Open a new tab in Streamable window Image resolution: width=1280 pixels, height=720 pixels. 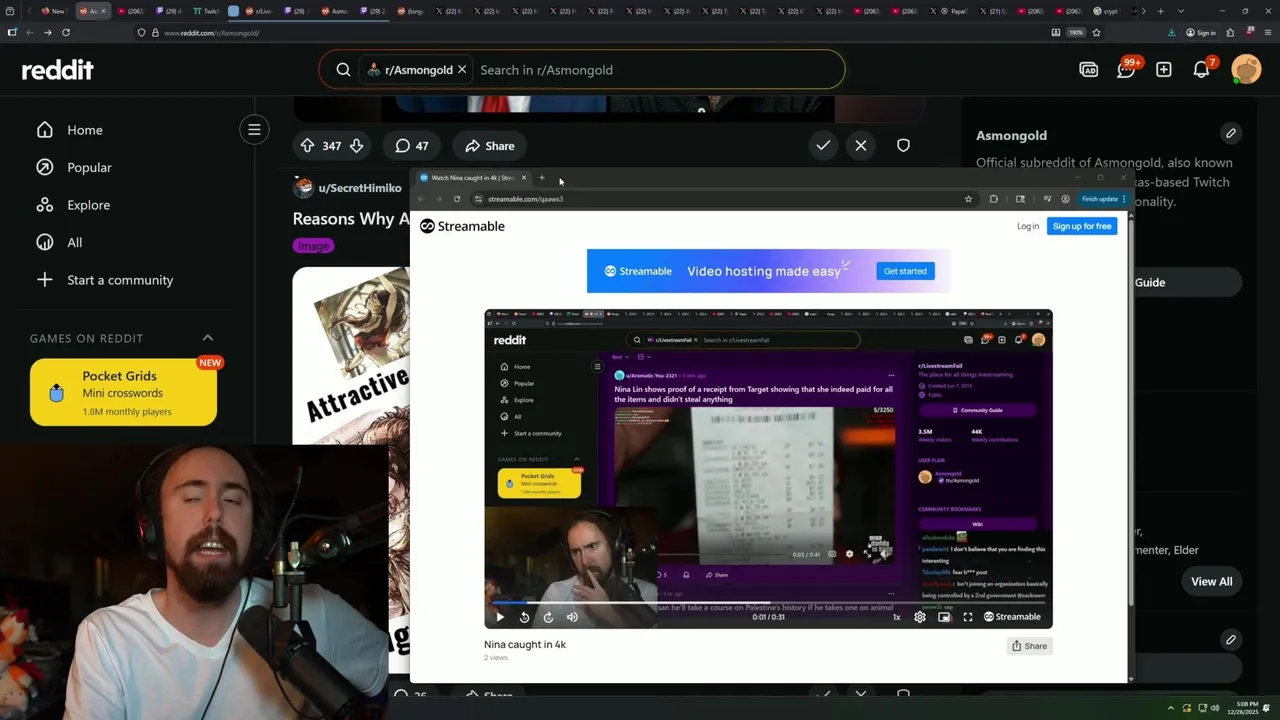coord(542,178)
